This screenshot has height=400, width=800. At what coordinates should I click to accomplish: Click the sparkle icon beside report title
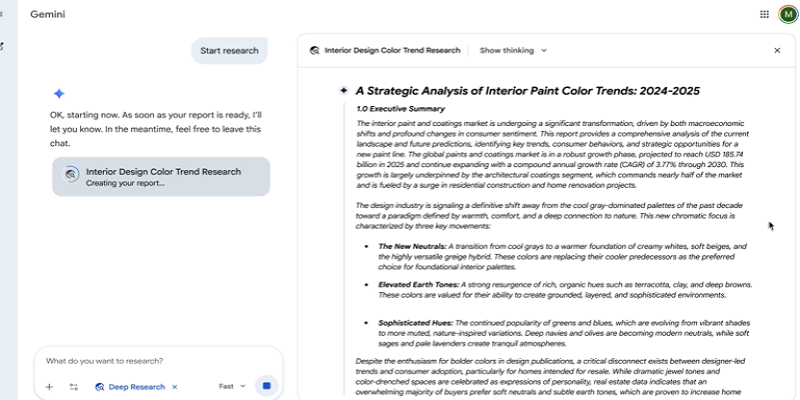coord(343,90)
